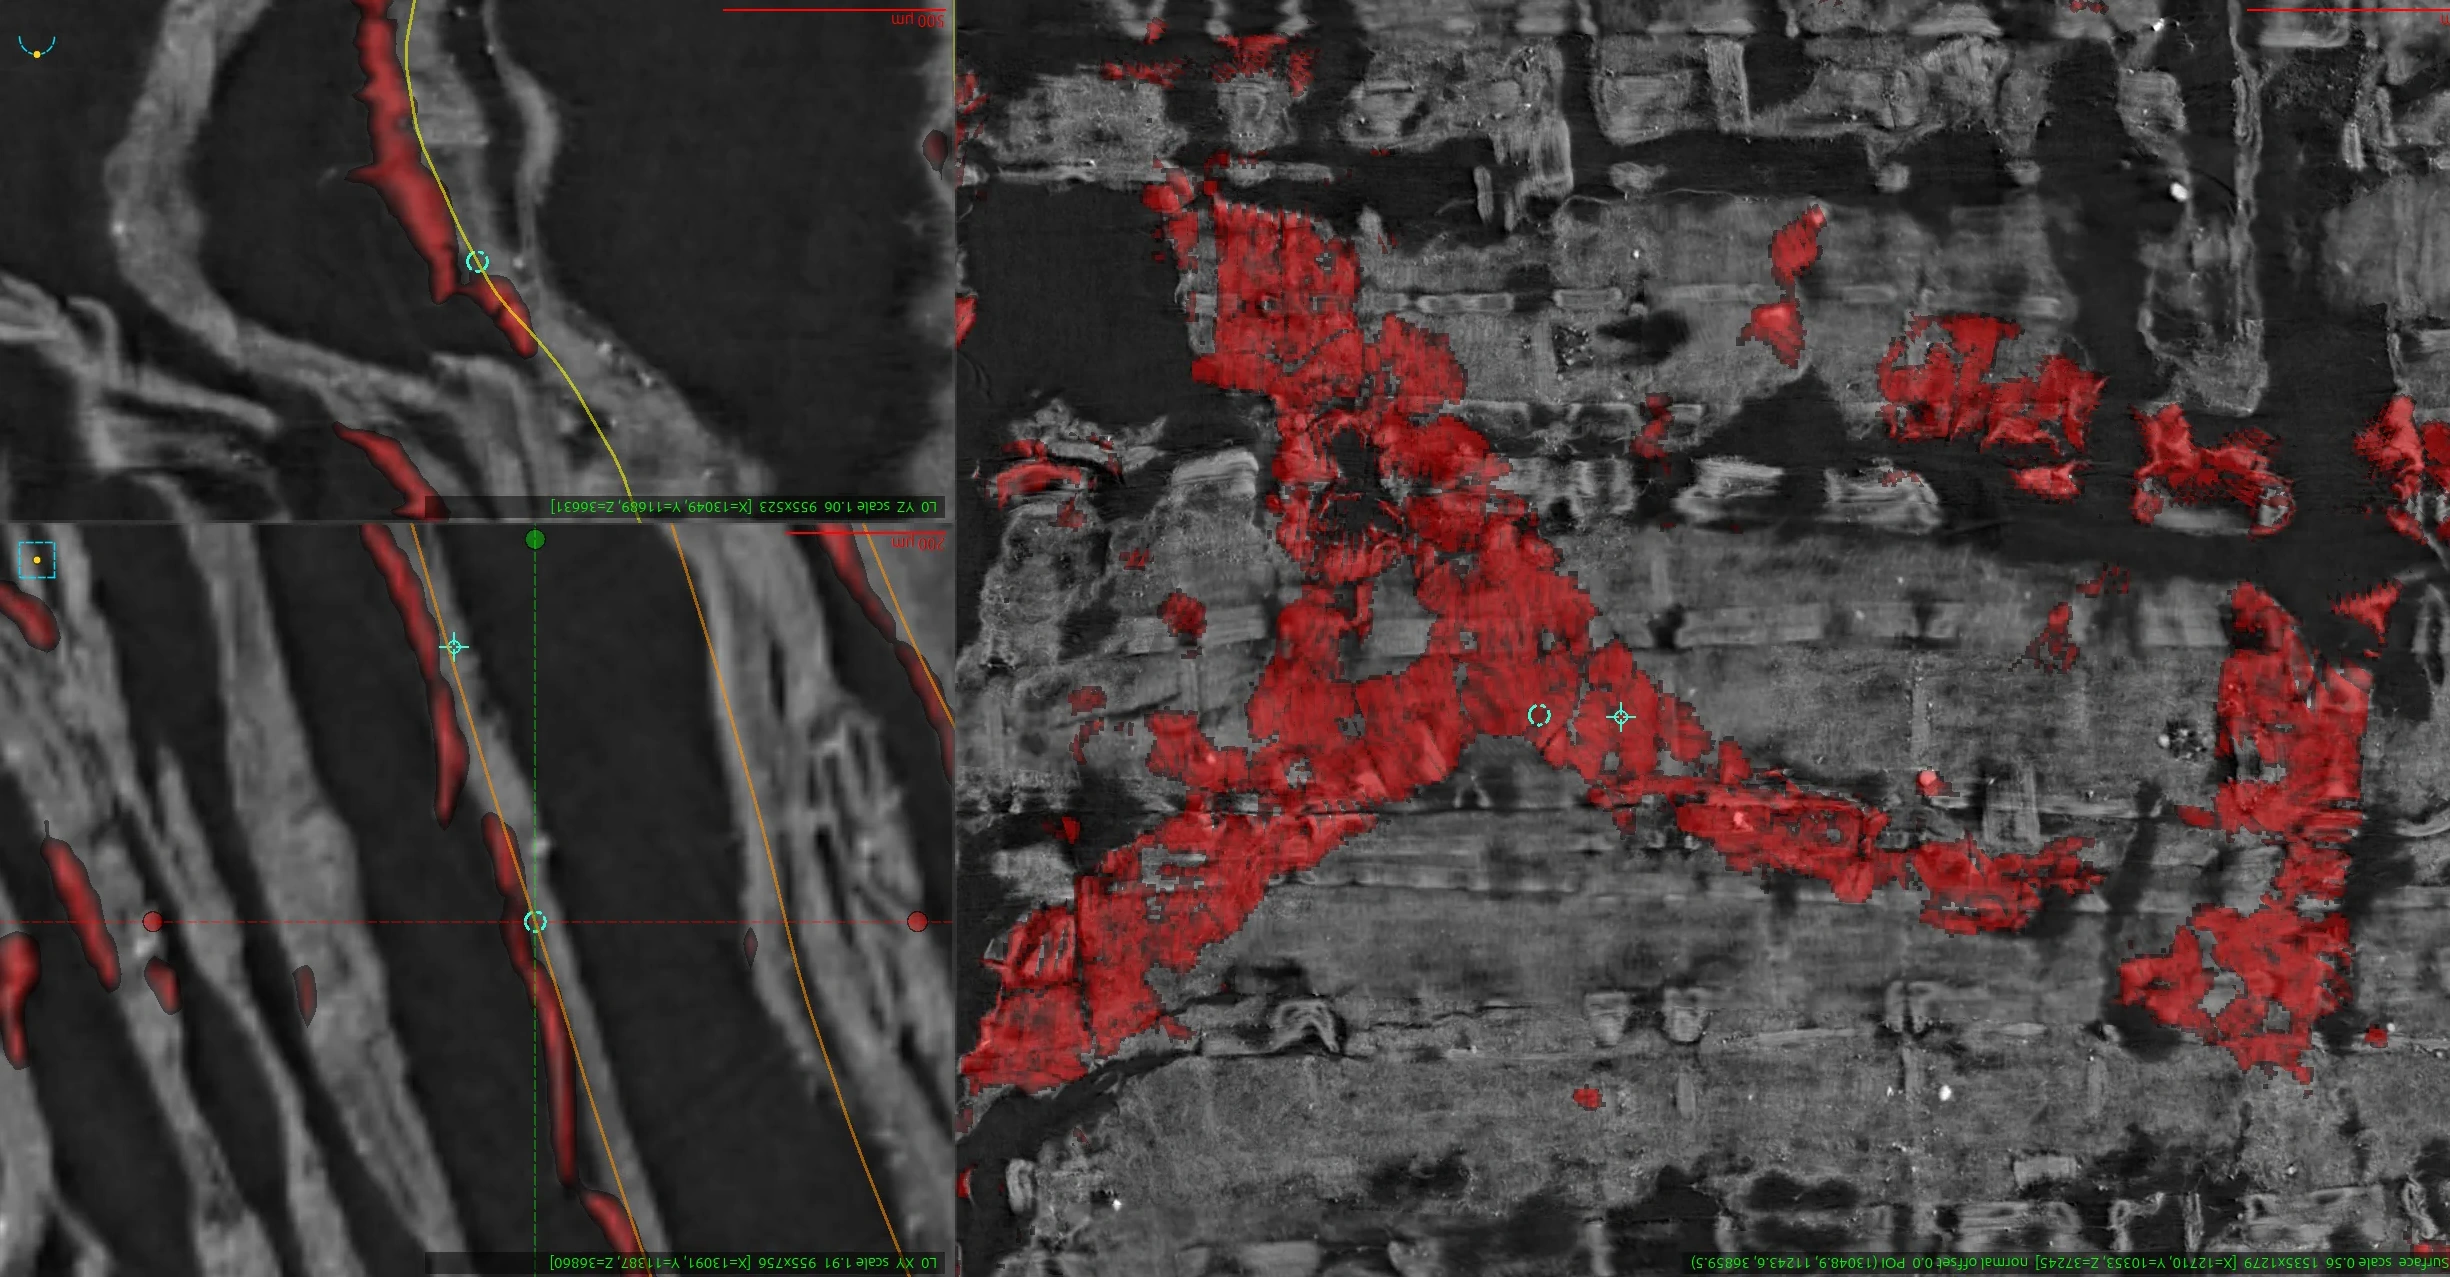
Task: Click the YZ view status label text
Action: (744, 507)
